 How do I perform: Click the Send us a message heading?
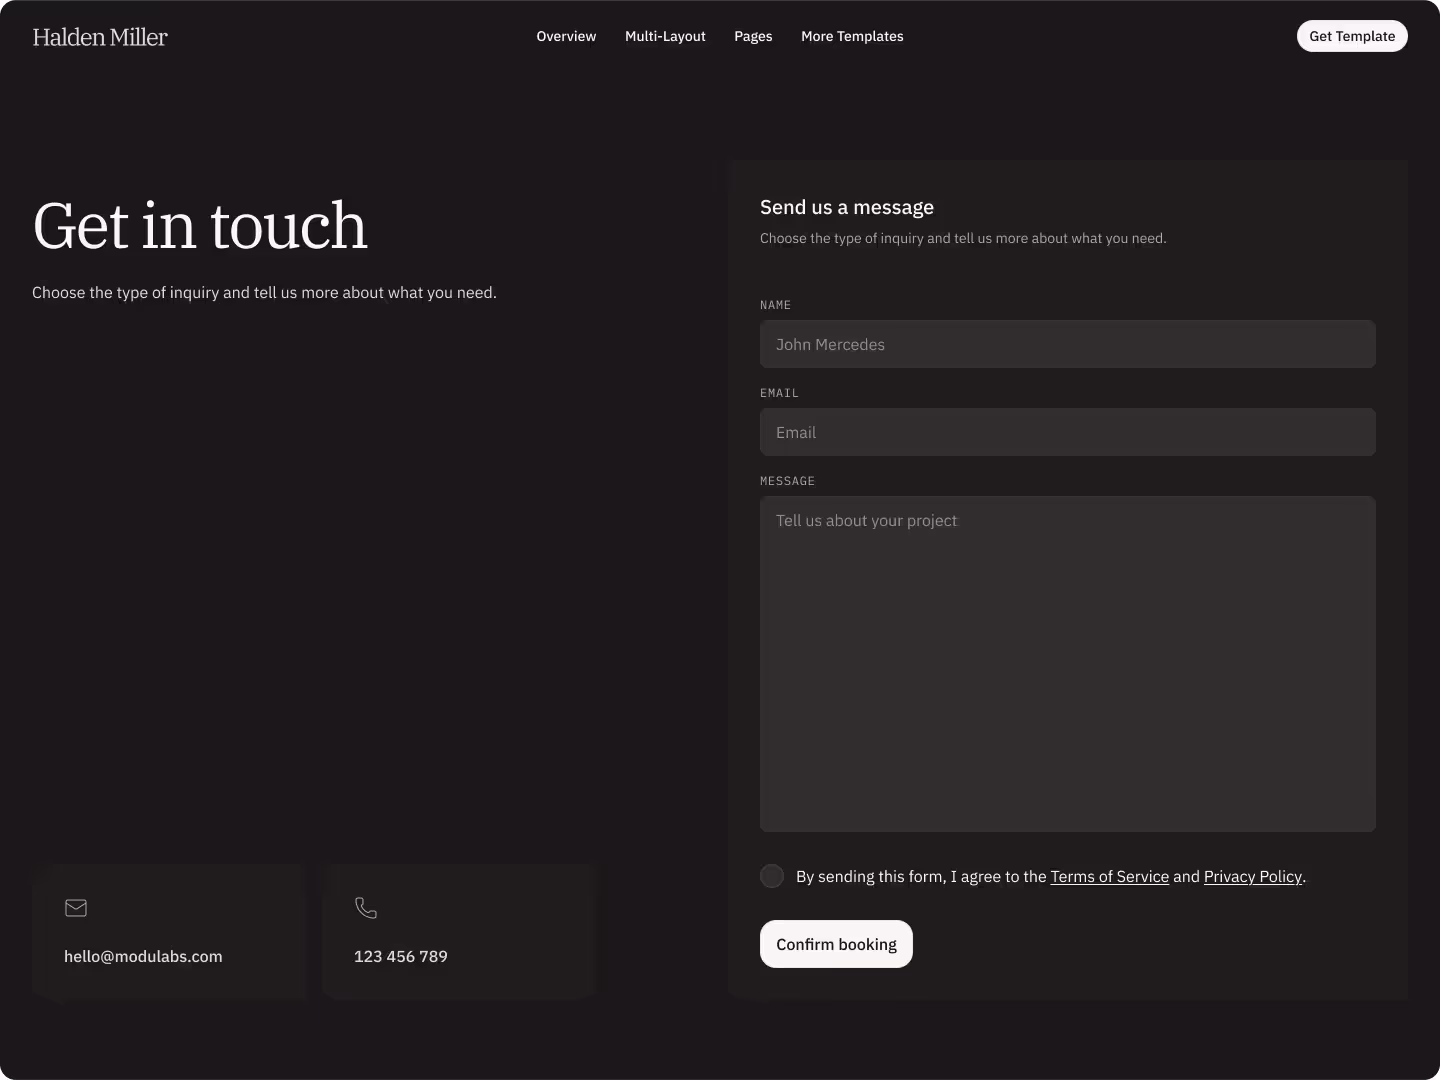tap(846, 207)
